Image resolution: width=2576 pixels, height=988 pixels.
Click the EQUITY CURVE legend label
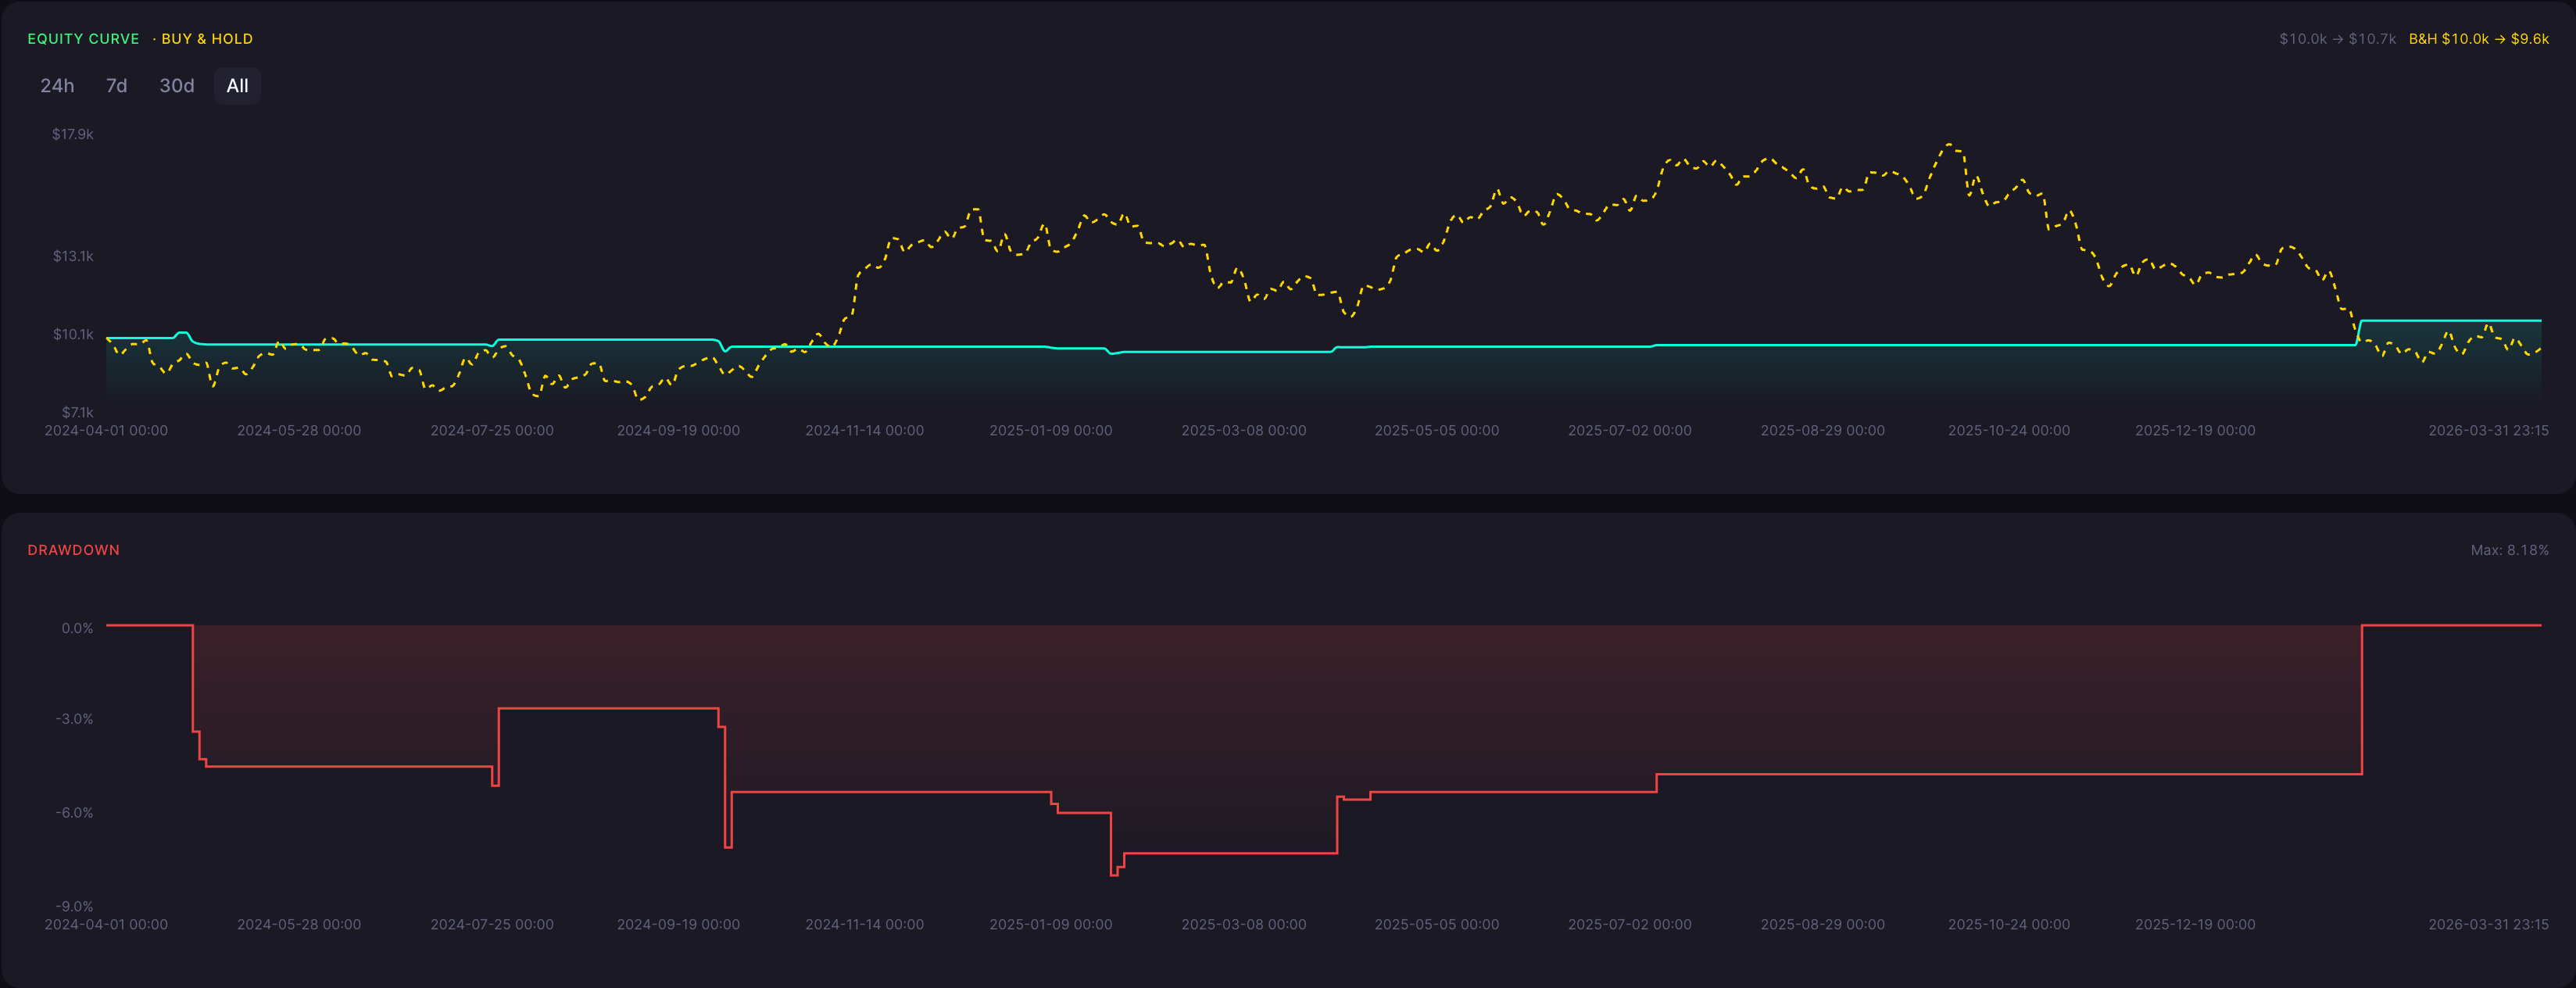(83, 39)
